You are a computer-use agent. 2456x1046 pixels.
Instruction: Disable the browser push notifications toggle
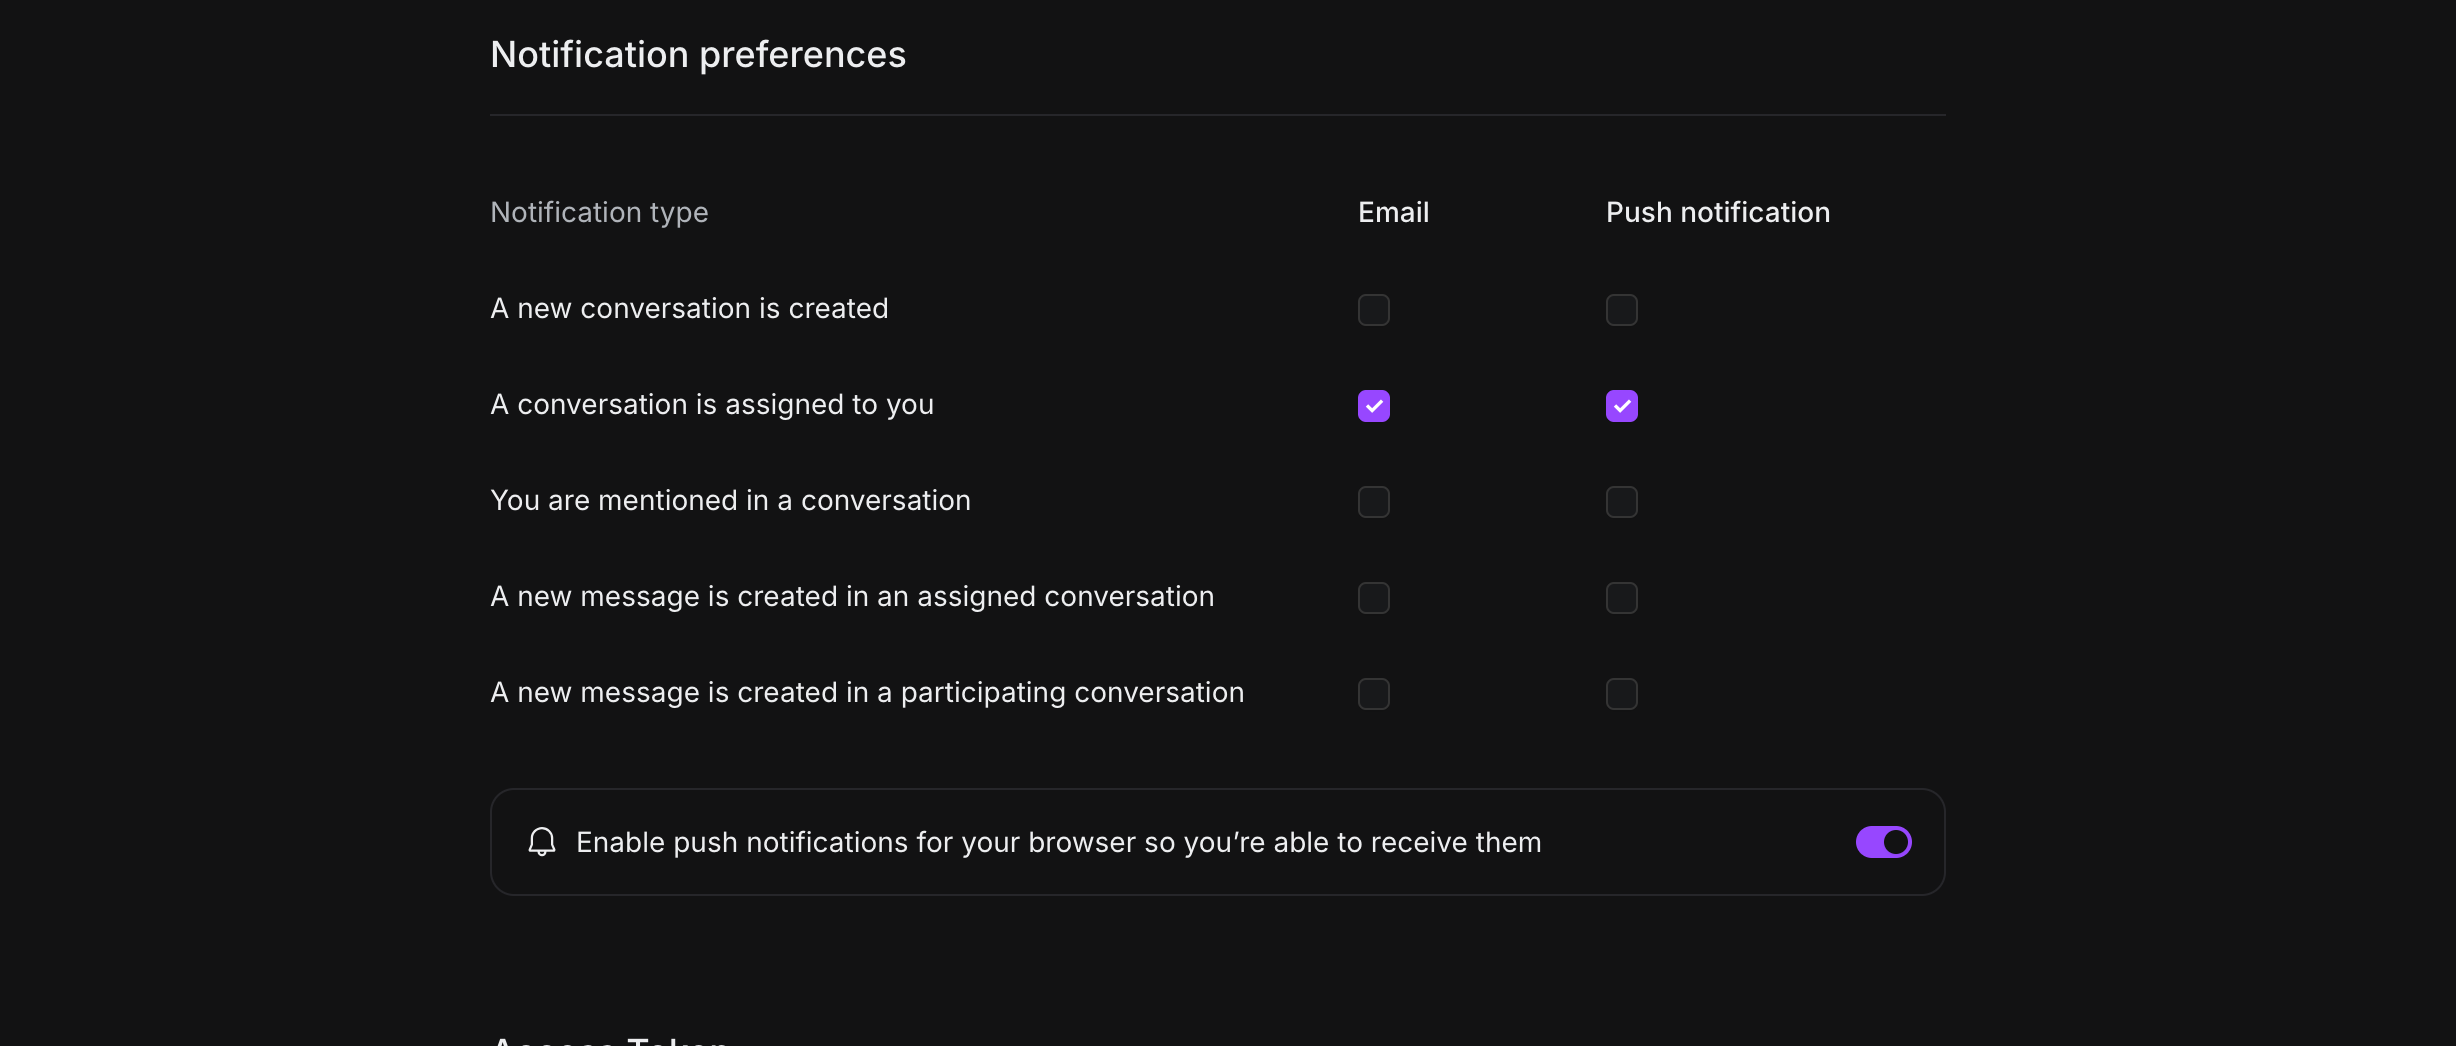point(1883,842)
